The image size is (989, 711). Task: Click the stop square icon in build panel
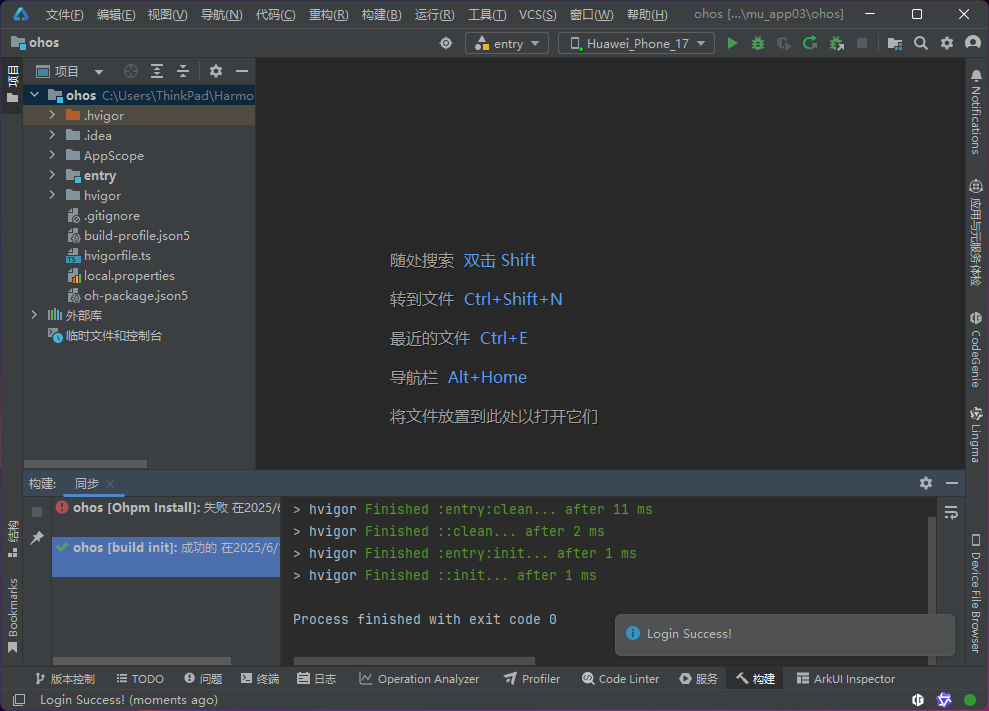37,512
